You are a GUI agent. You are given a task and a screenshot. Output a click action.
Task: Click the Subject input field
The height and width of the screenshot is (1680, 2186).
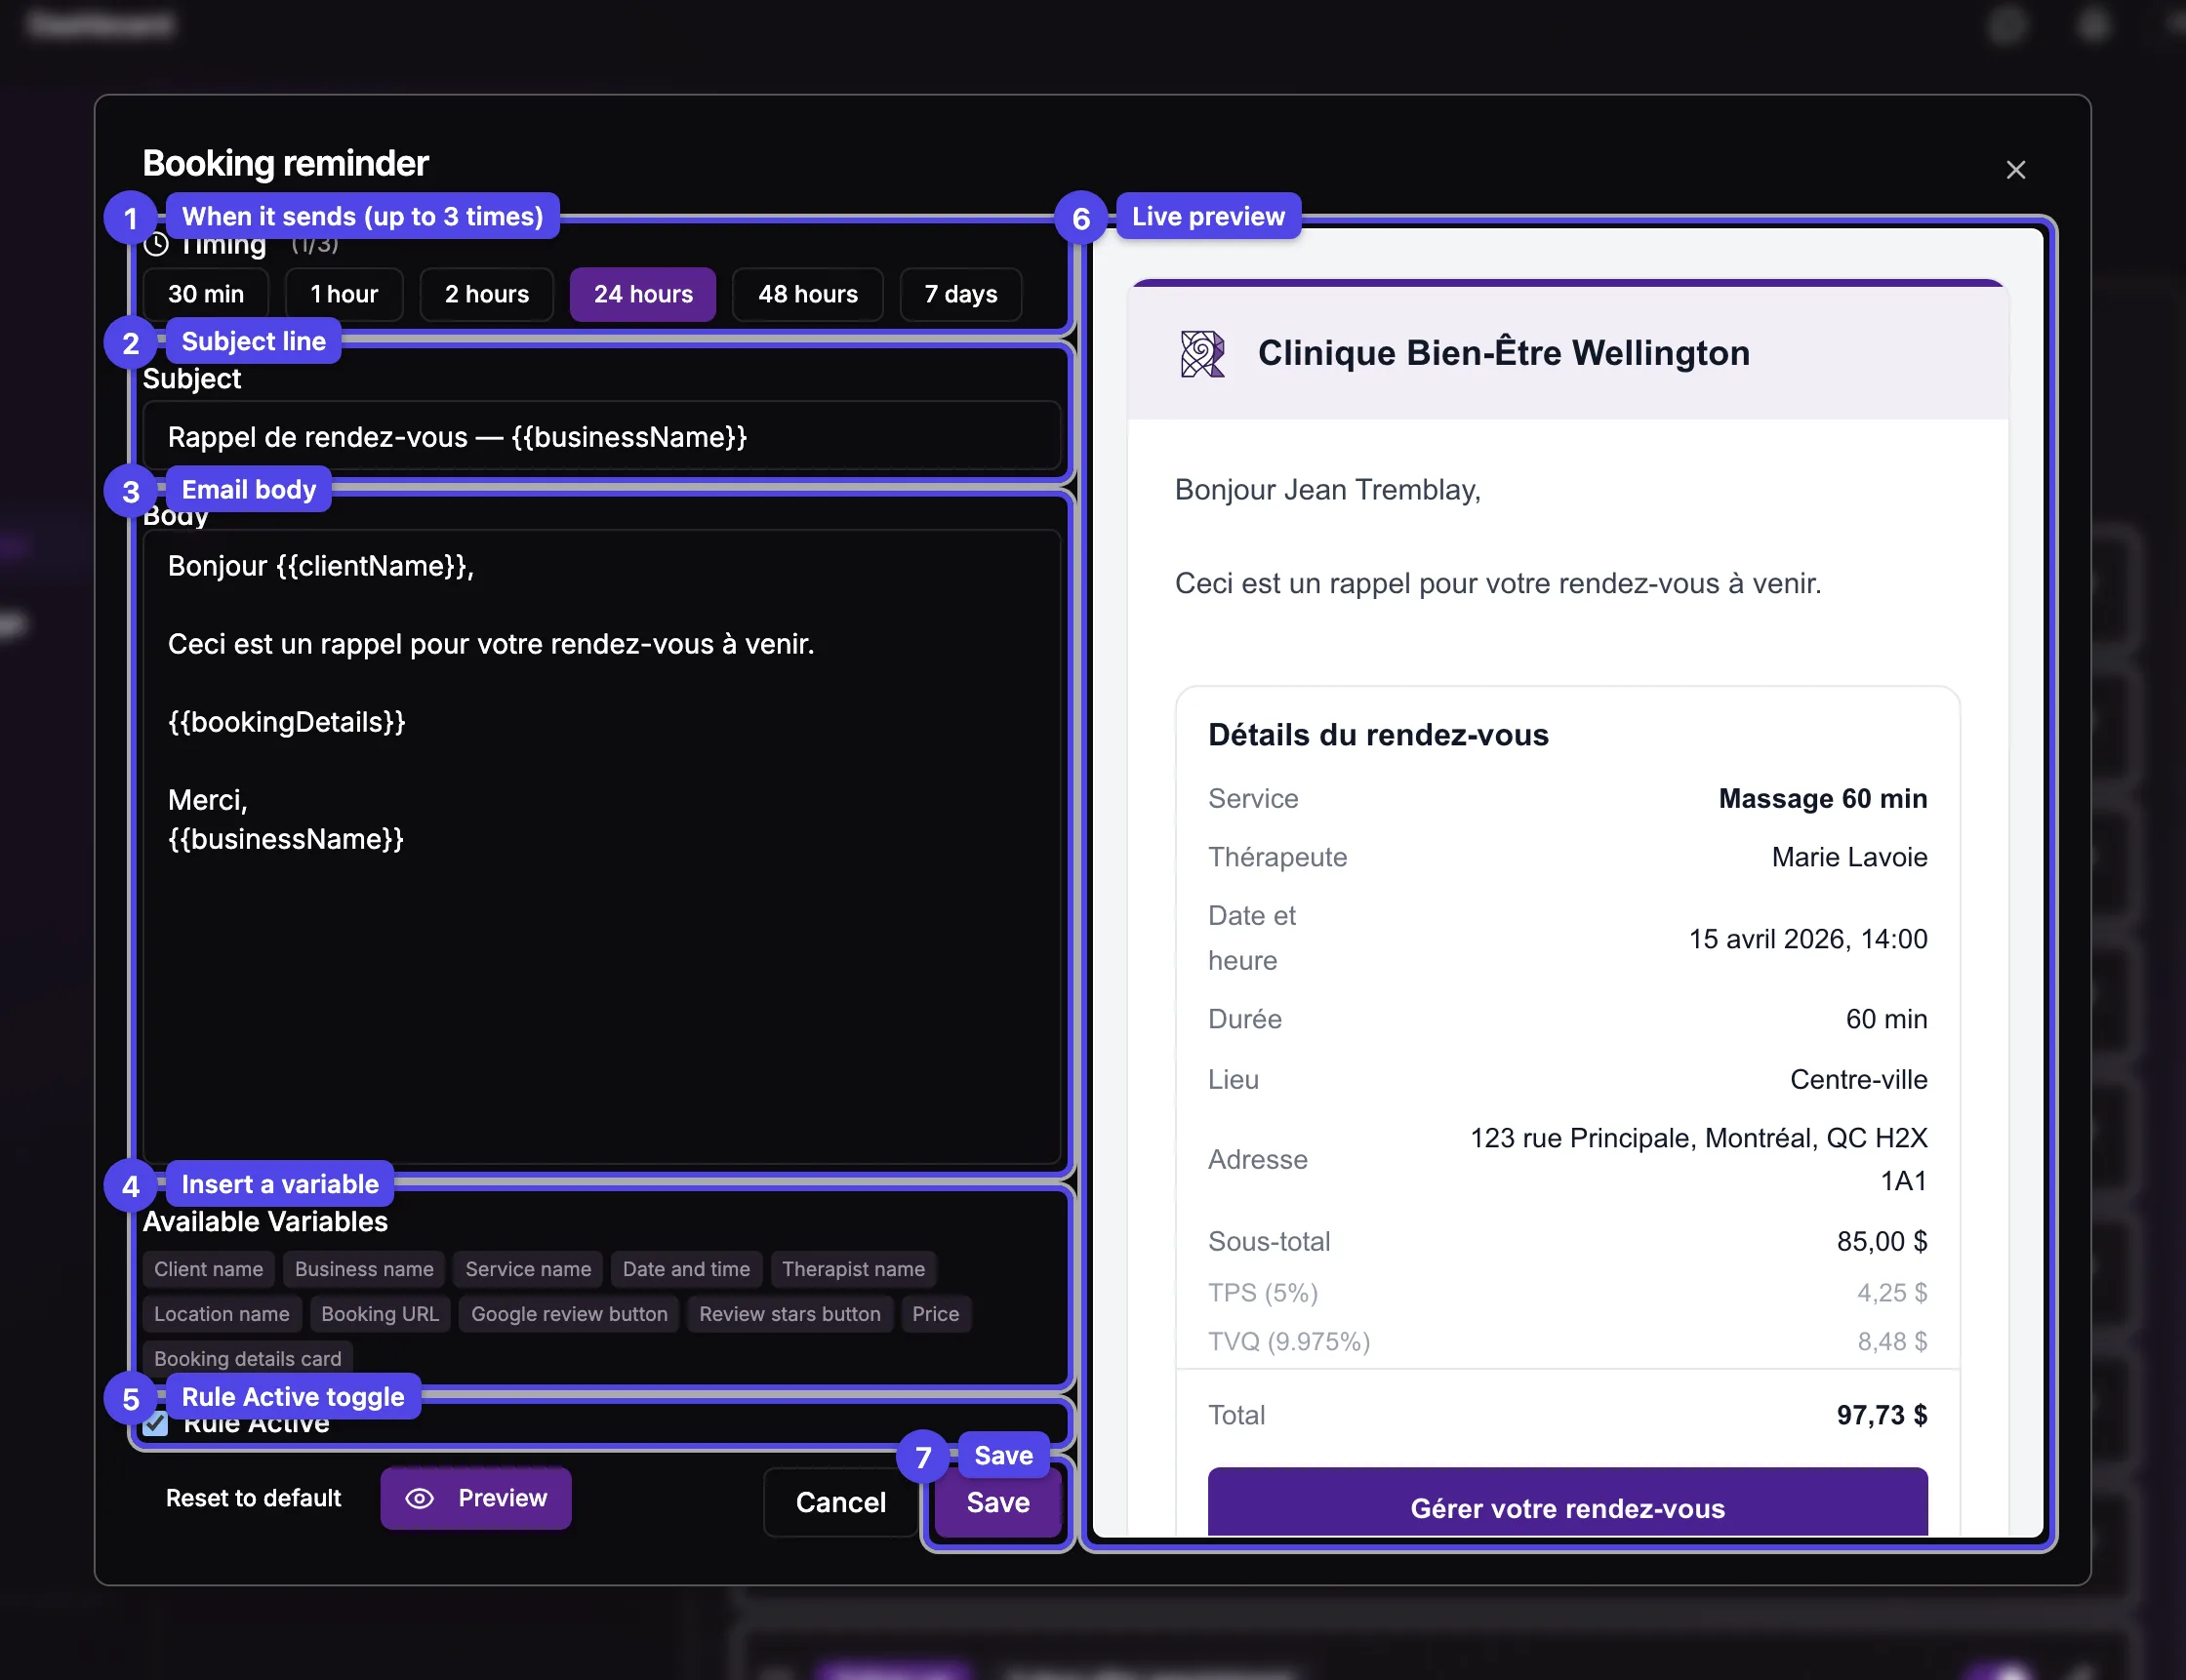(x=602, y=437)
